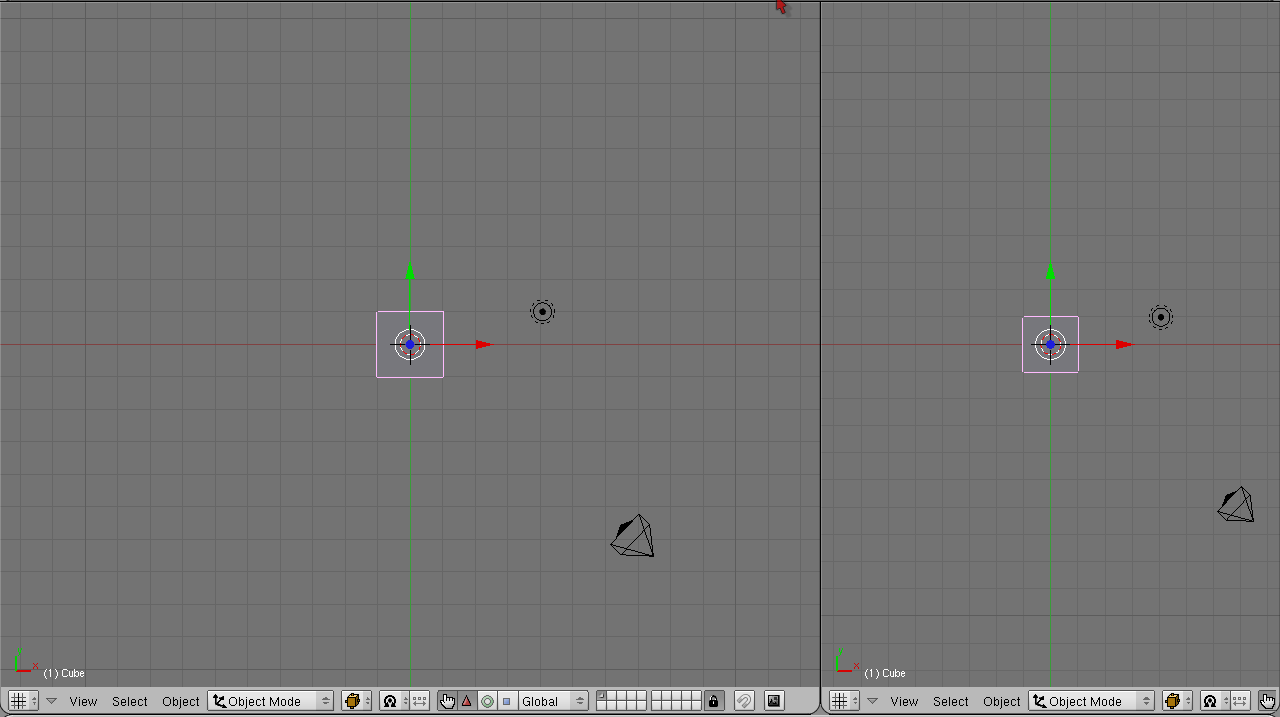Image resolution: width=1280 pixels, height=717 pixels.
Task: Open the Global orientation dropdown
Action: (552, 701)
